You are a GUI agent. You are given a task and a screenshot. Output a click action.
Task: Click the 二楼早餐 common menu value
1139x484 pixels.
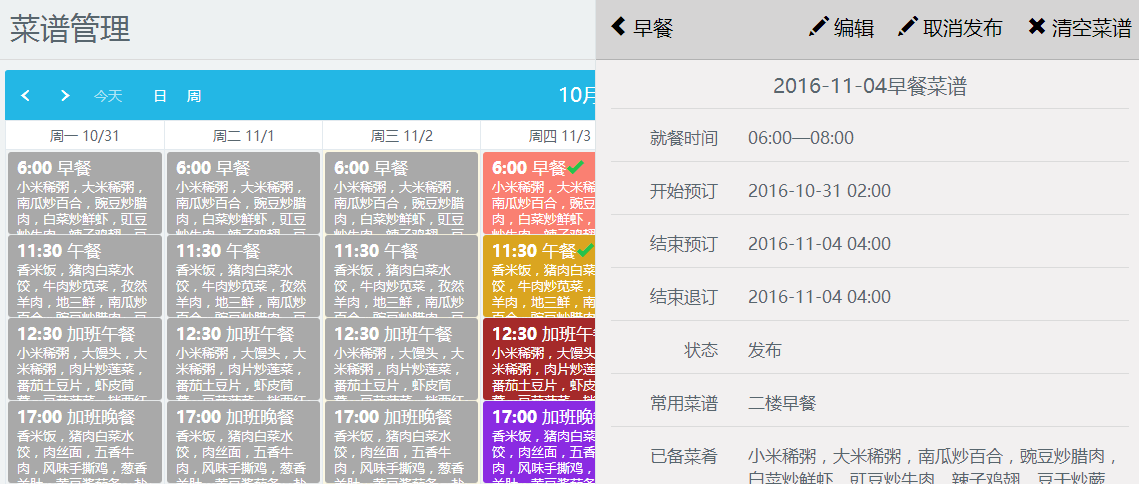(782, 403)
